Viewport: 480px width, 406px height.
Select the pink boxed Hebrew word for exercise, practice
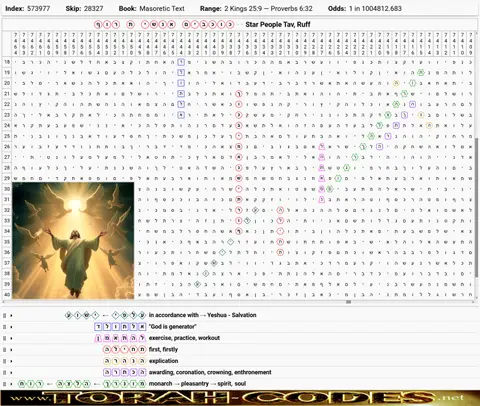click(120, 338)
